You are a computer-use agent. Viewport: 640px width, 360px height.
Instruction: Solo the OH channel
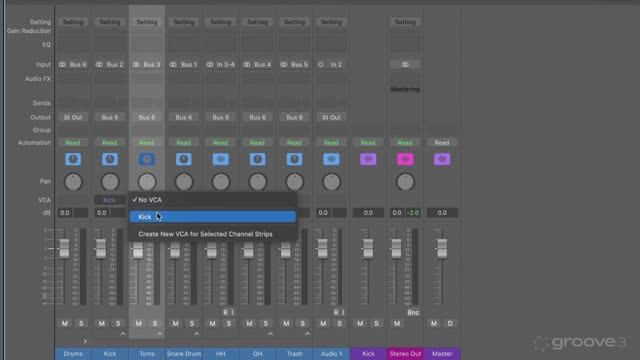point(266,323)
